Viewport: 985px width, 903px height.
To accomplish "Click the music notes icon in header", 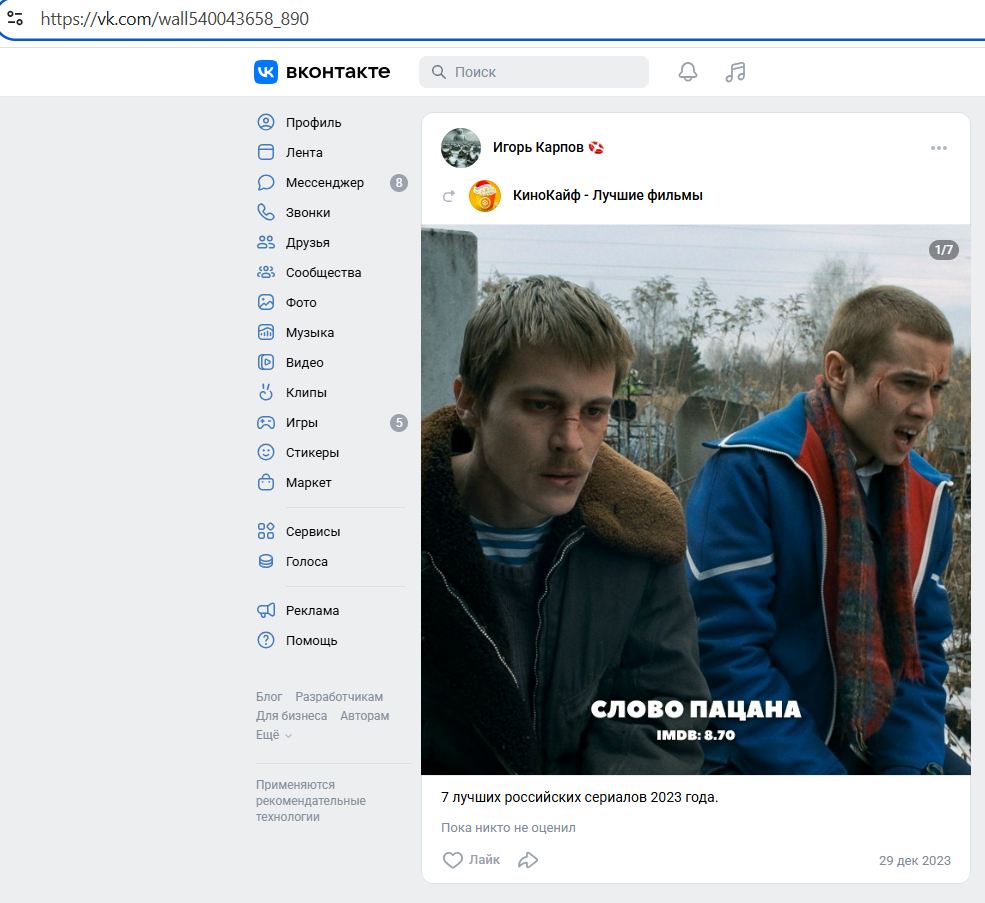I will coord(735,71).
